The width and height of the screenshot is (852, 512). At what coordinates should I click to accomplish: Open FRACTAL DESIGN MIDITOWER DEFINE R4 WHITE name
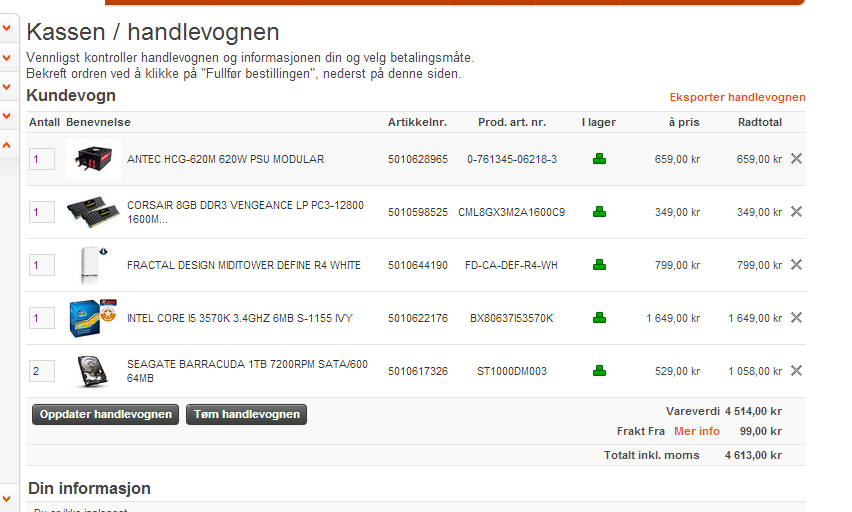point(244,265)
